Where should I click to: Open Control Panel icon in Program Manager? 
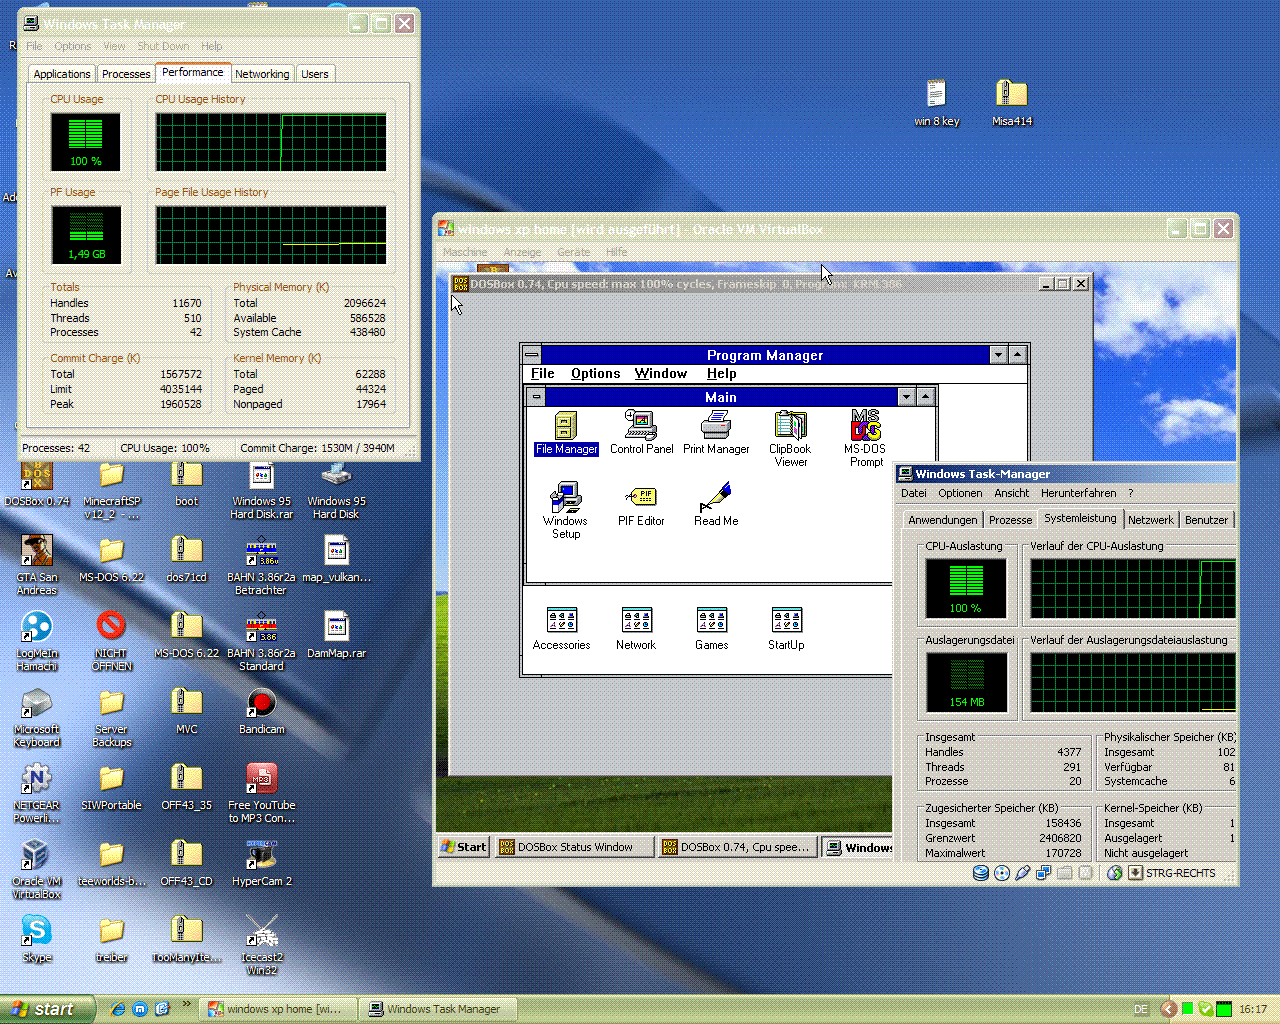641,433
